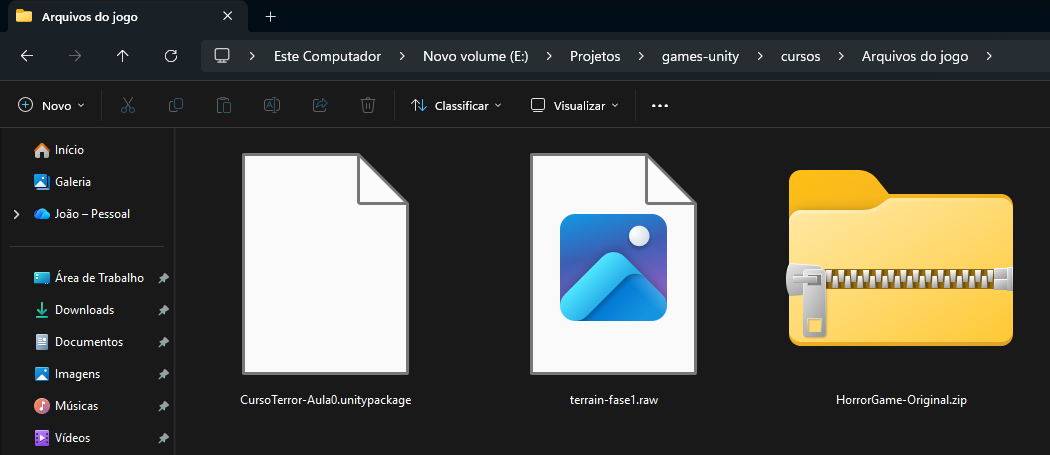Select the Arquivos do jogo tab
The image size is (1050, 455).
tap(127, 17)
